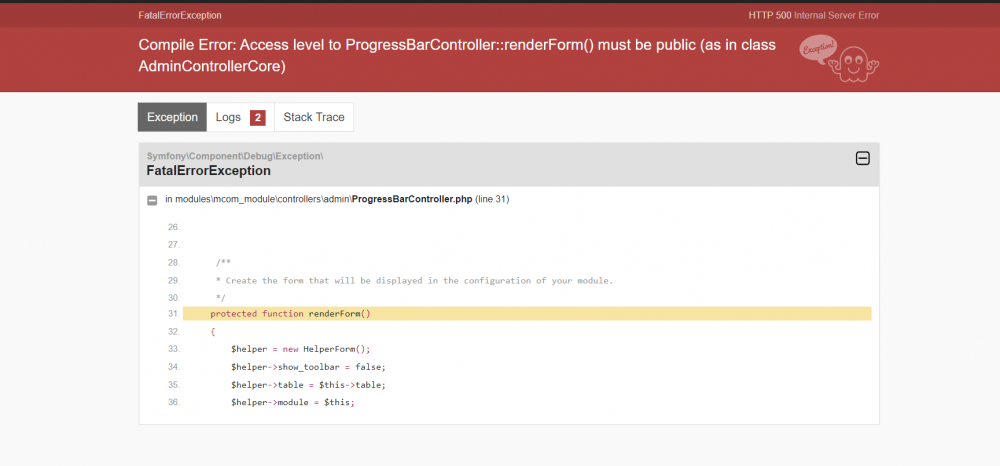1000x466 pixels.
Task: Click the Symfony\Component\Debug\Exception namespace text
Action: pos(234,156)
